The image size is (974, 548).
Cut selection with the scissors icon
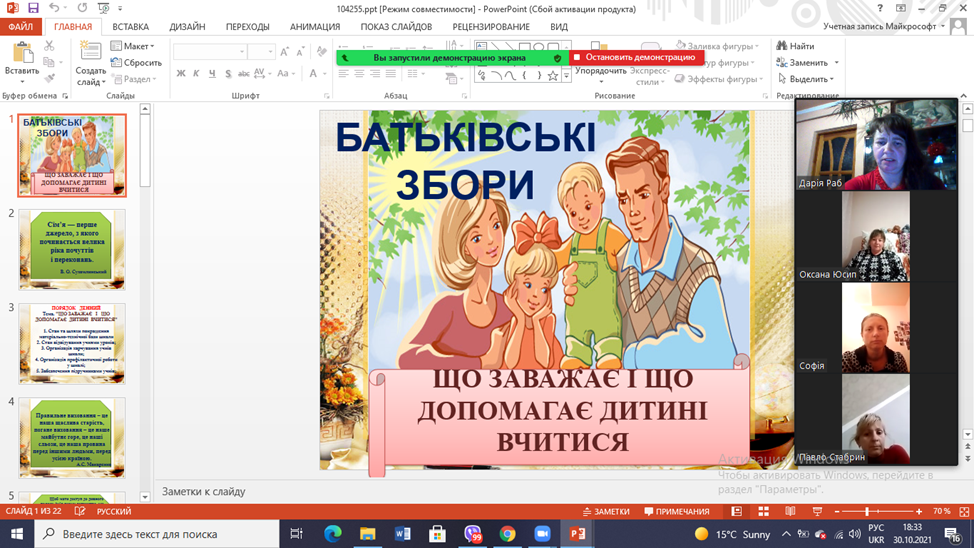point(49,46)
